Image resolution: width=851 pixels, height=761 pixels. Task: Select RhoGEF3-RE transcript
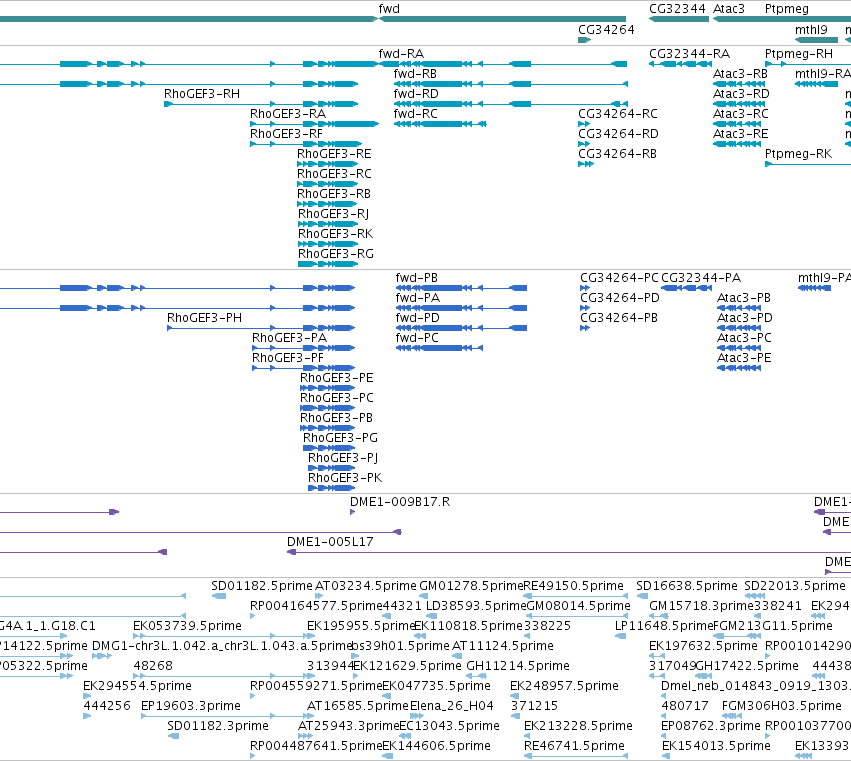pyautogui.click(x=334, y=154)
